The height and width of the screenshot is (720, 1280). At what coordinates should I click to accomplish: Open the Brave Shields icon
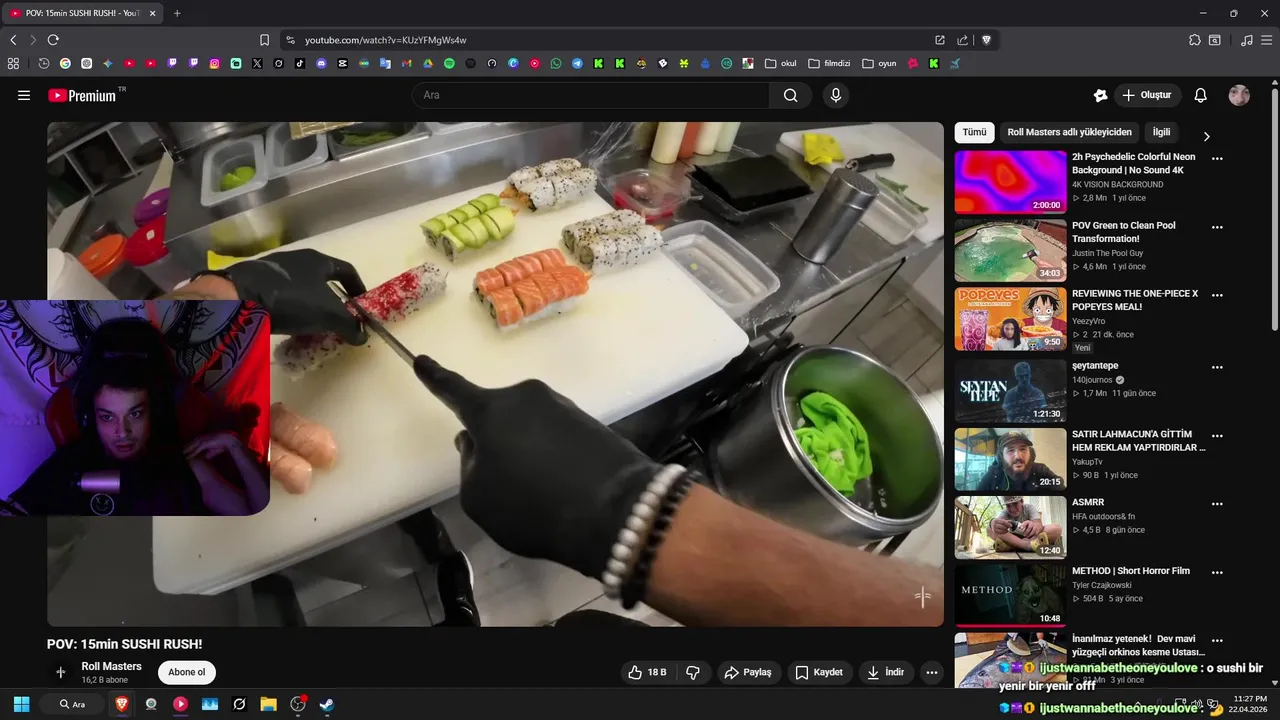pos(986,40)
